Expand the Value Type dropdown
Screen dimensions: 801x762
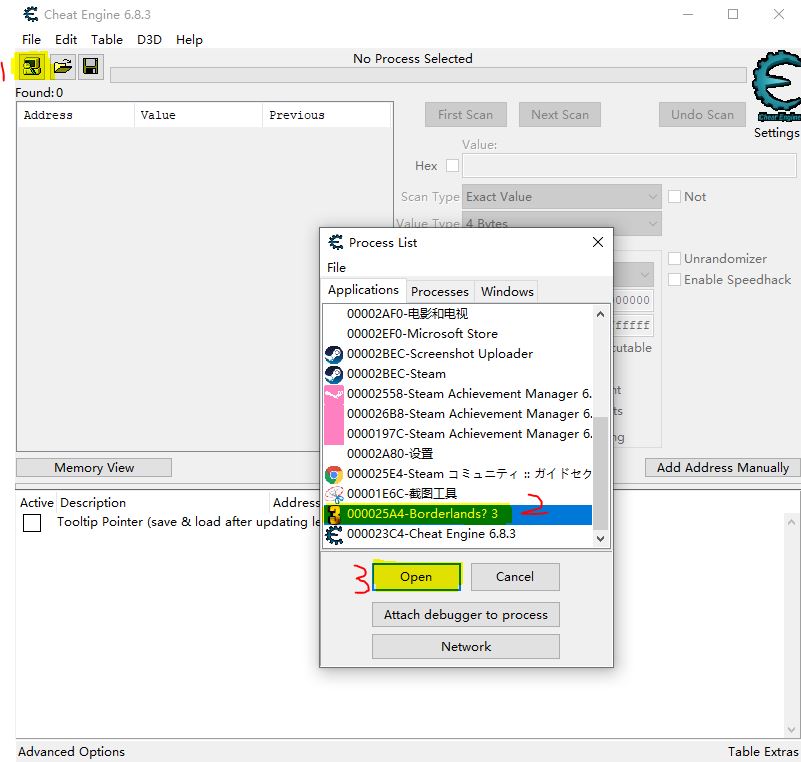click(x=561, y=224)
